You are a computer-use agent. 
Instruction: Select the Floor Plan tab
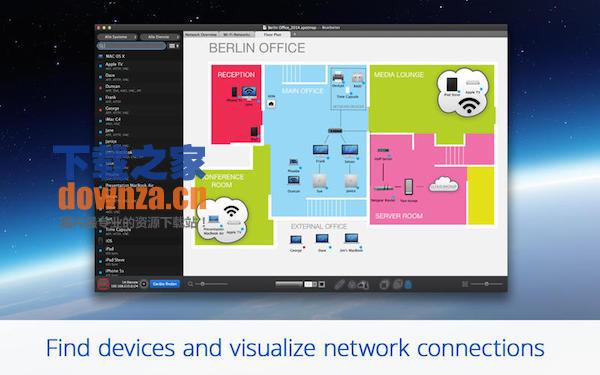coord(273,34)
